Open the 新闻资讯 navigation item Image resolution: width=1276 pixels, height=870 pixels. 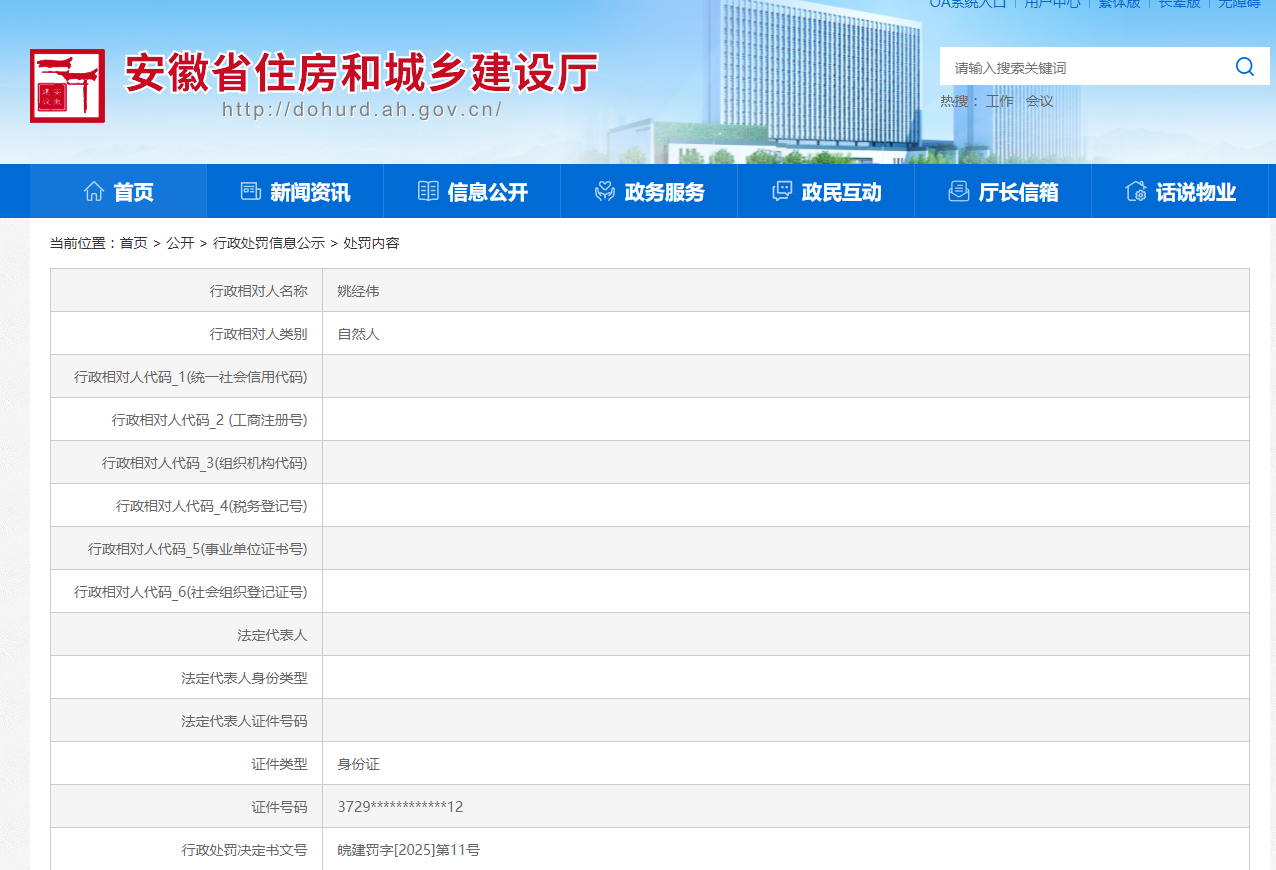(295, 192)
